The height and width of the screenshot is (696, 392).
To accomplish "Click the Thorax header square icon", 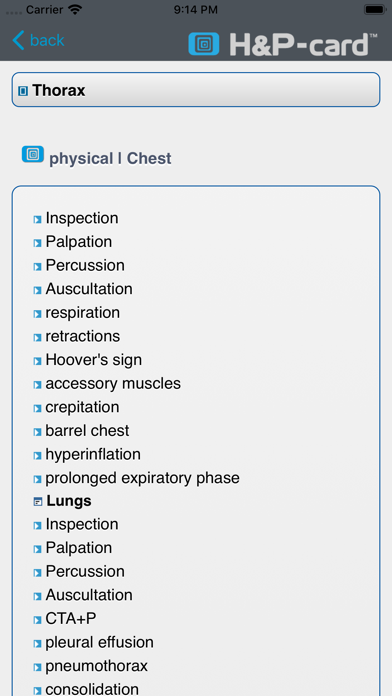I will (x=23, y=91).
